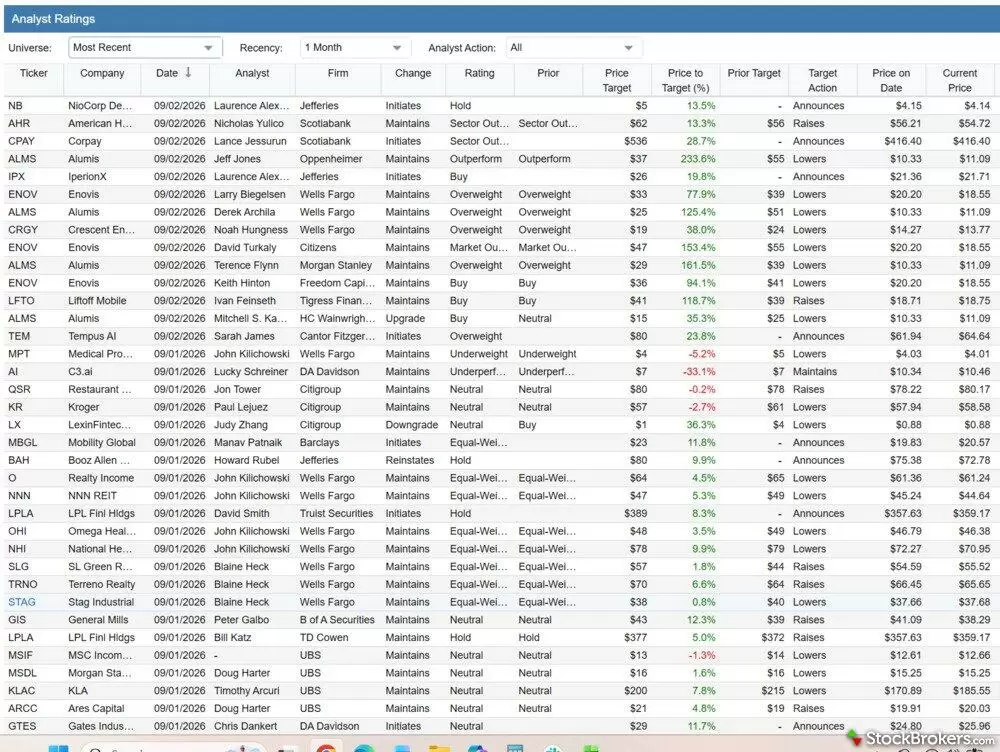Click the $536 price target cell
The width and height of the screenshot is (1000, 752).
tap(635, 141)
